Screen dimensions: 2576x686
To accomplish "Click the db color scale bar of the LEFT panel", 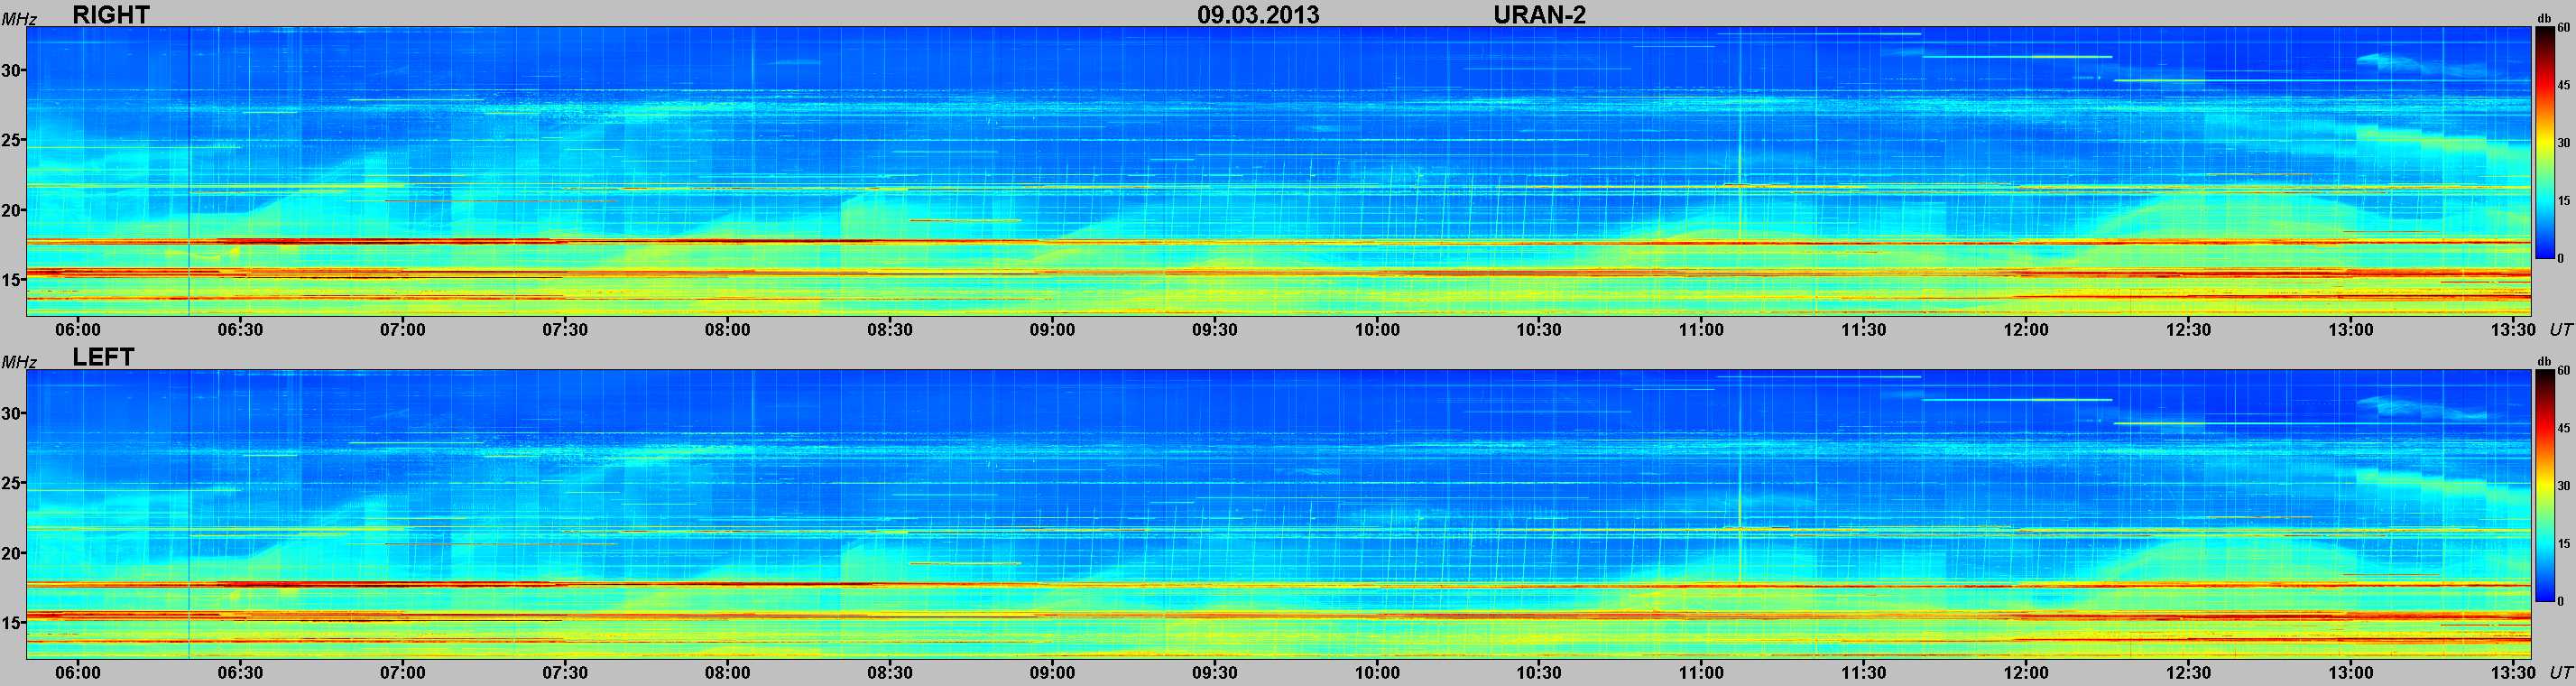I will click(2544, 486).
